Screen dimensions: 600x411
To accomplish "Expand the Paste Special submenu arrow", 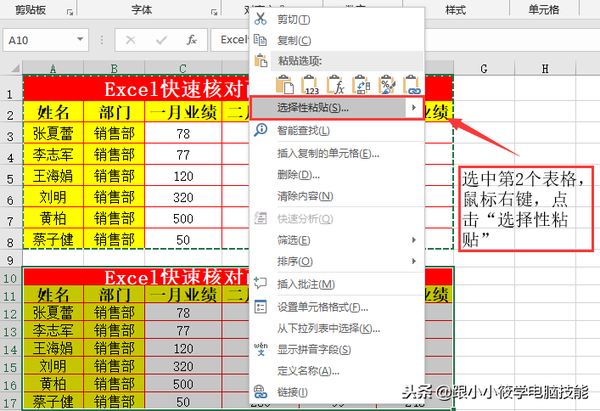I will click(414, 108).
